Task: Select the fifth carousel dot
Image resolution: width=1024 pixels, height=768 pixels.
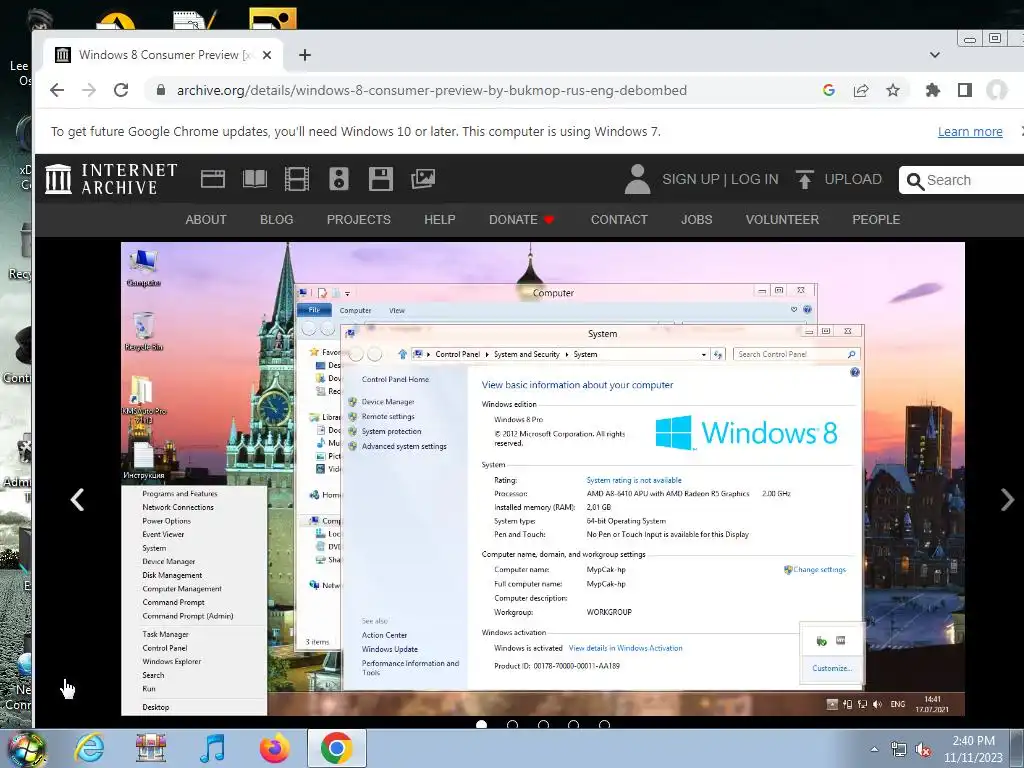Action: (604, 724)
